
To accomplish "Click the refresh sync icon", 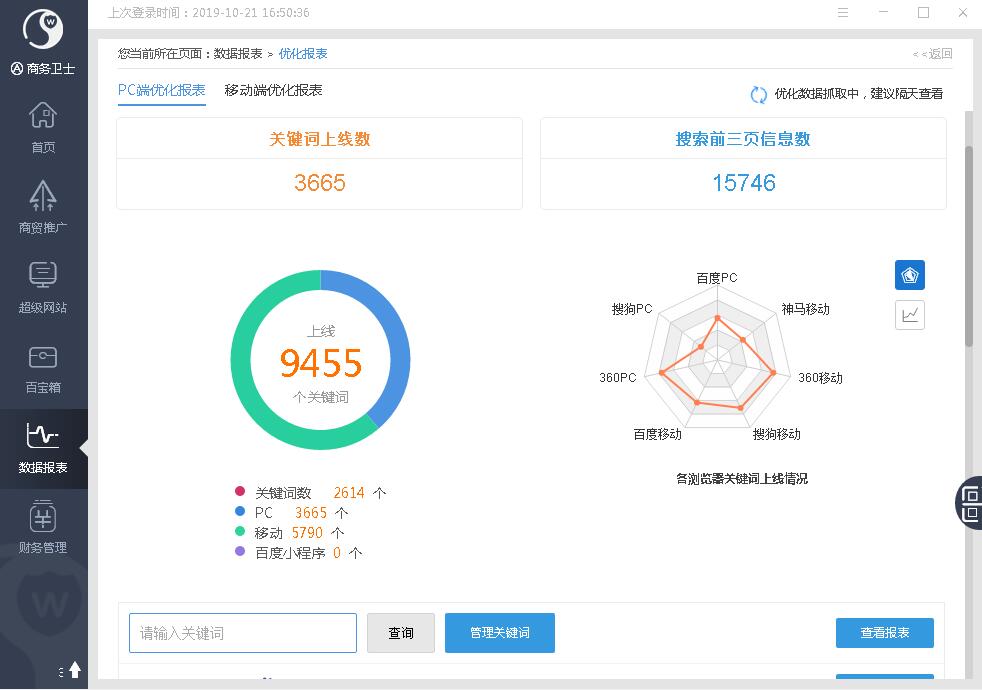I will pyautogui.click(x=759, y=94).
